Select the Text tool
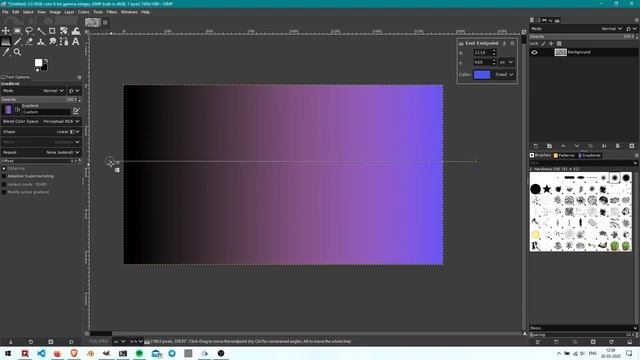640x360 pixels. point(76,42)
